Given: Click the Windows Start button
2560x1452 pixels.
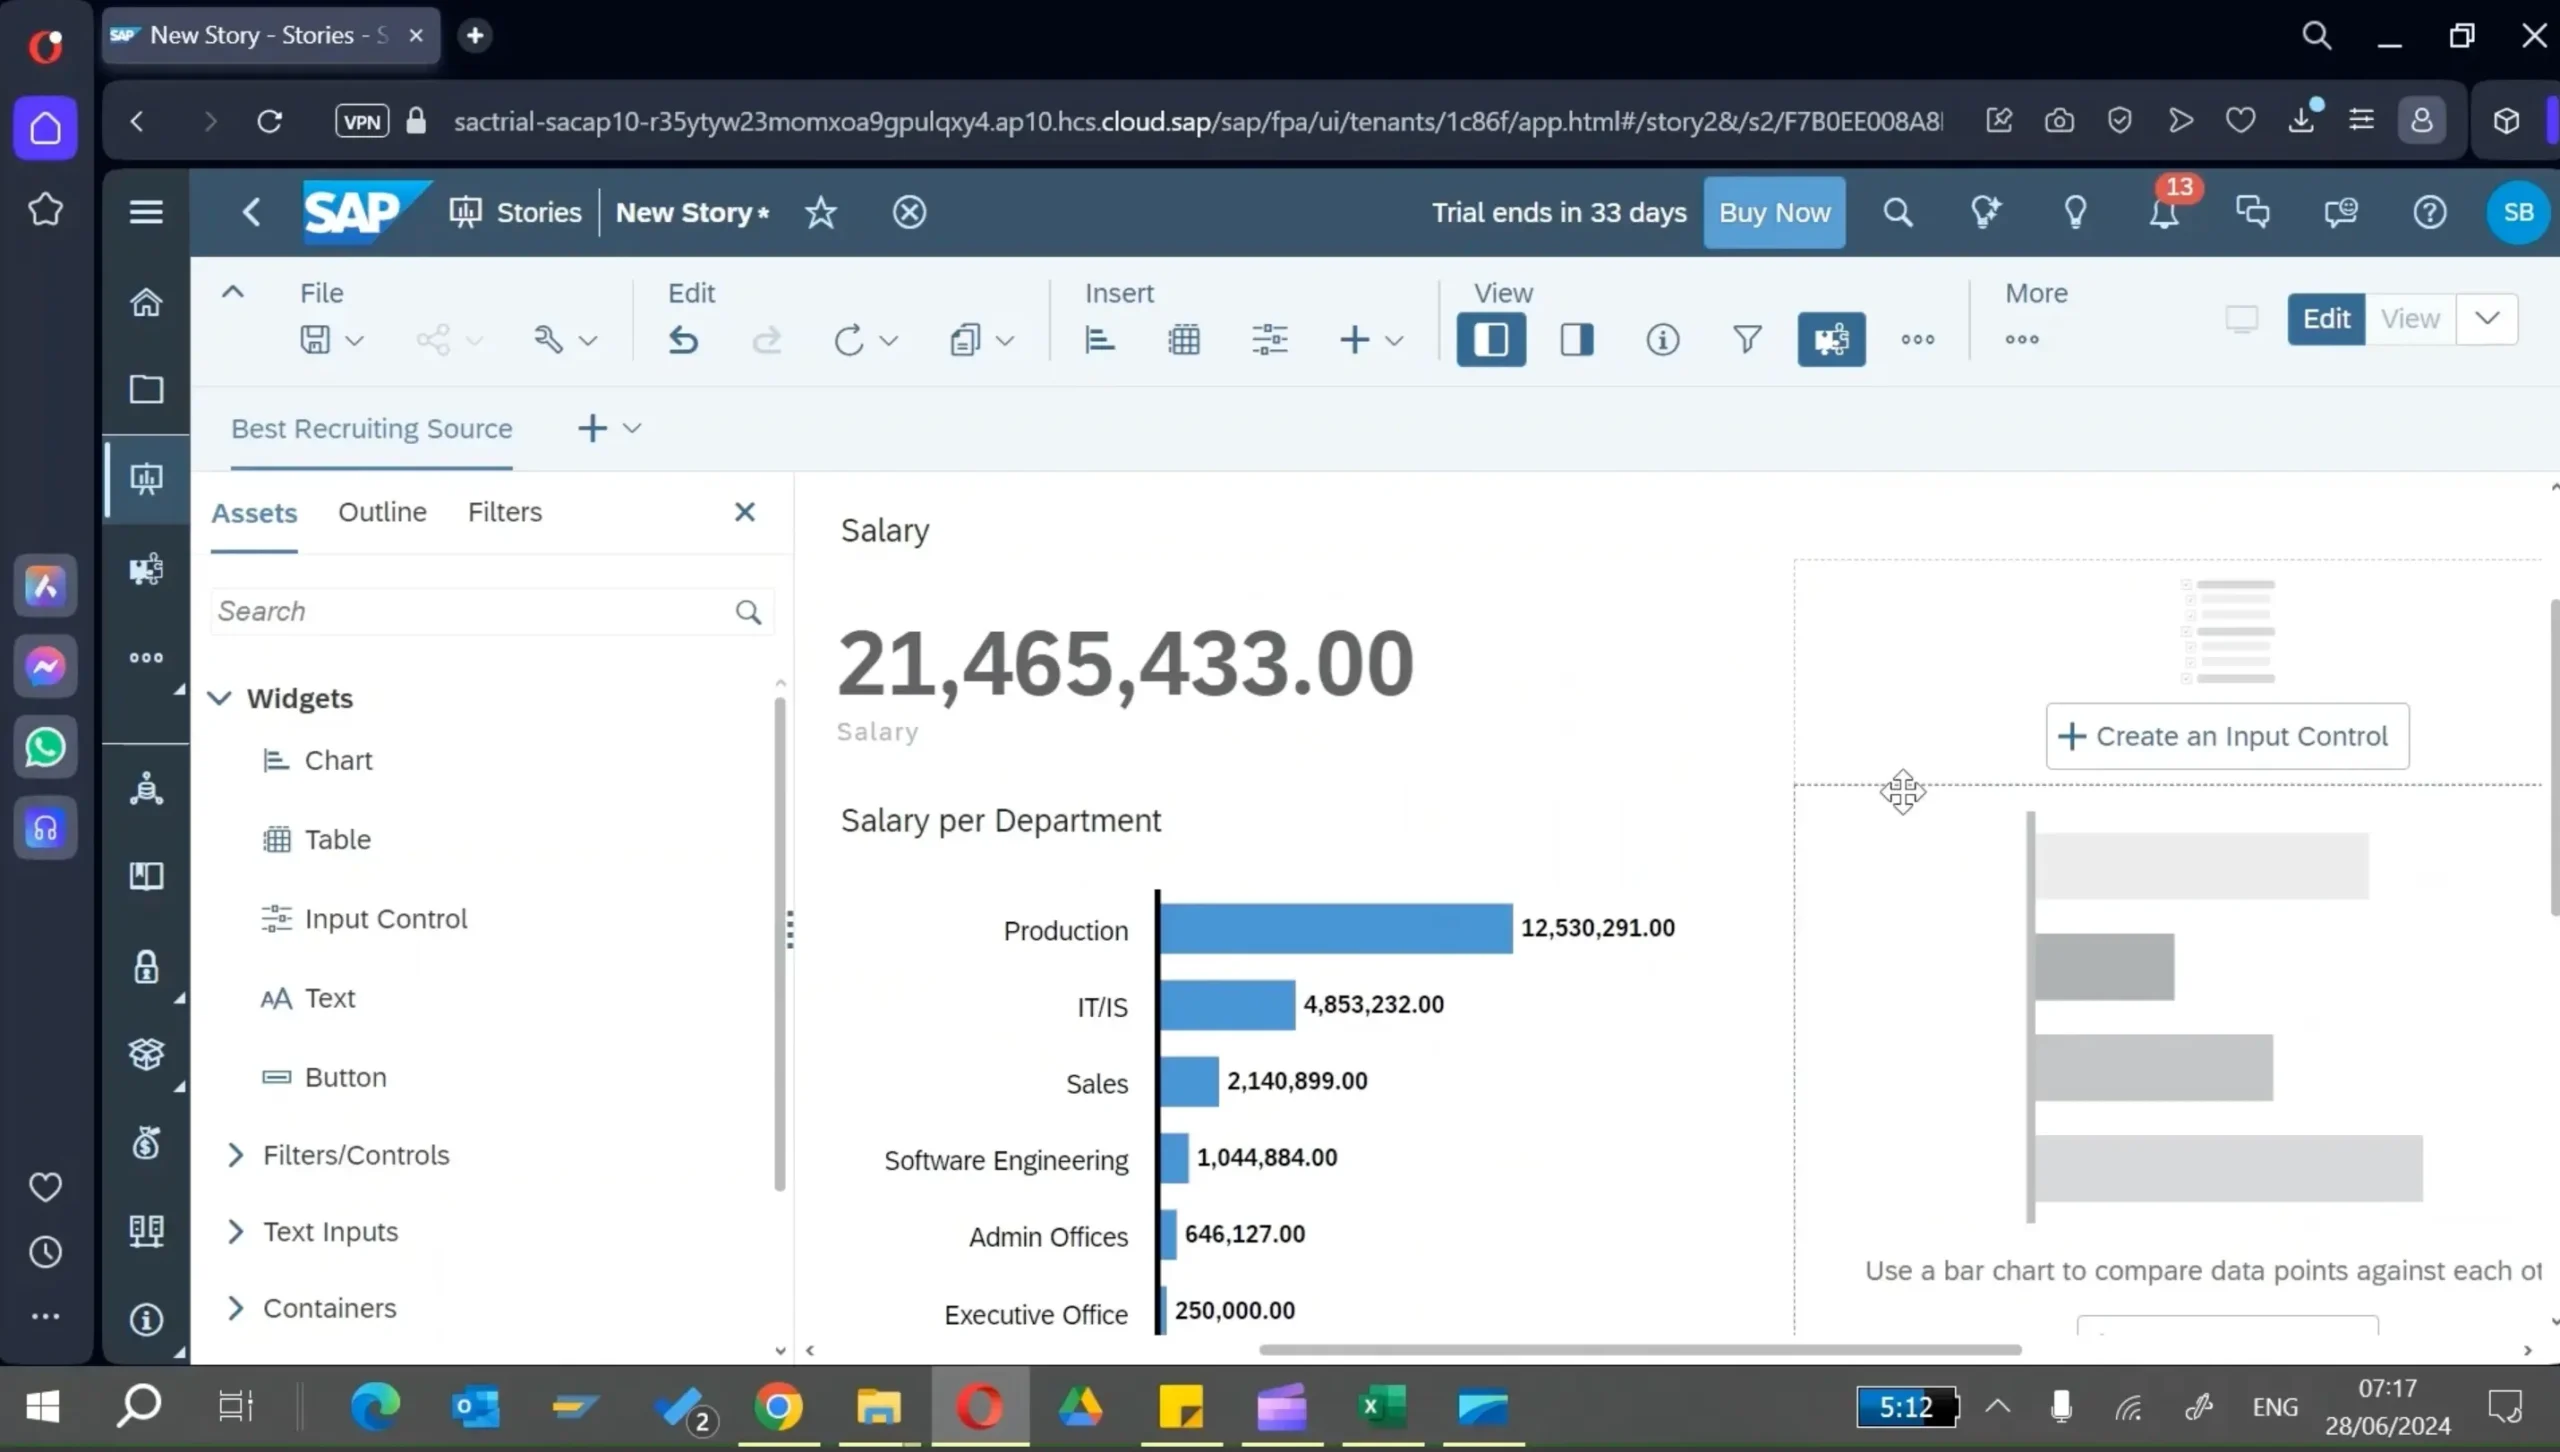Looking at the screenshot, I should click(43, 1408).
